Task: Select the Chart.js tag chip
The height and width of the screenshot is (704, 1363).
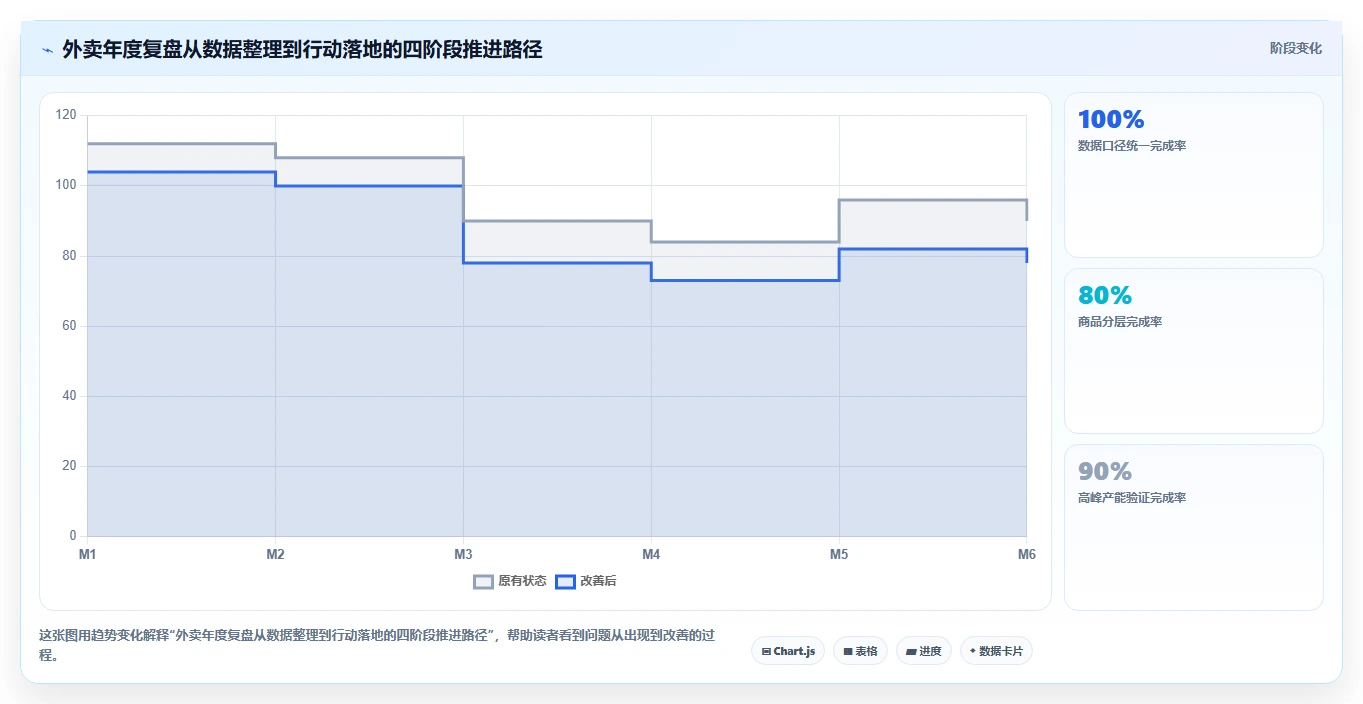Action: pyautogui.click(x=788, y=651)
